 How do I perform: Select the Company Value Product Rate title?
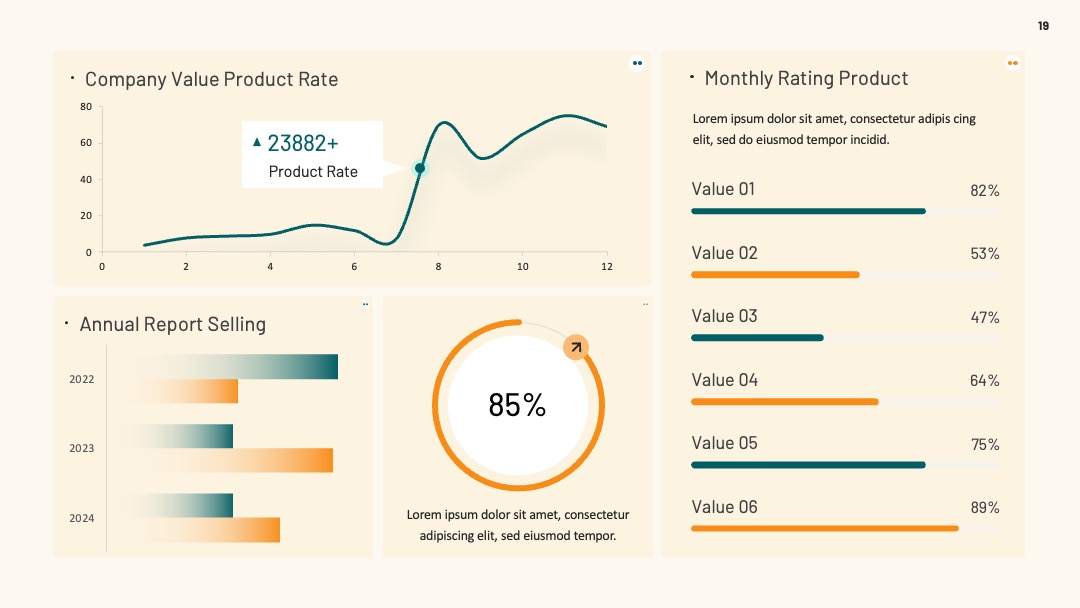(211, 79)
